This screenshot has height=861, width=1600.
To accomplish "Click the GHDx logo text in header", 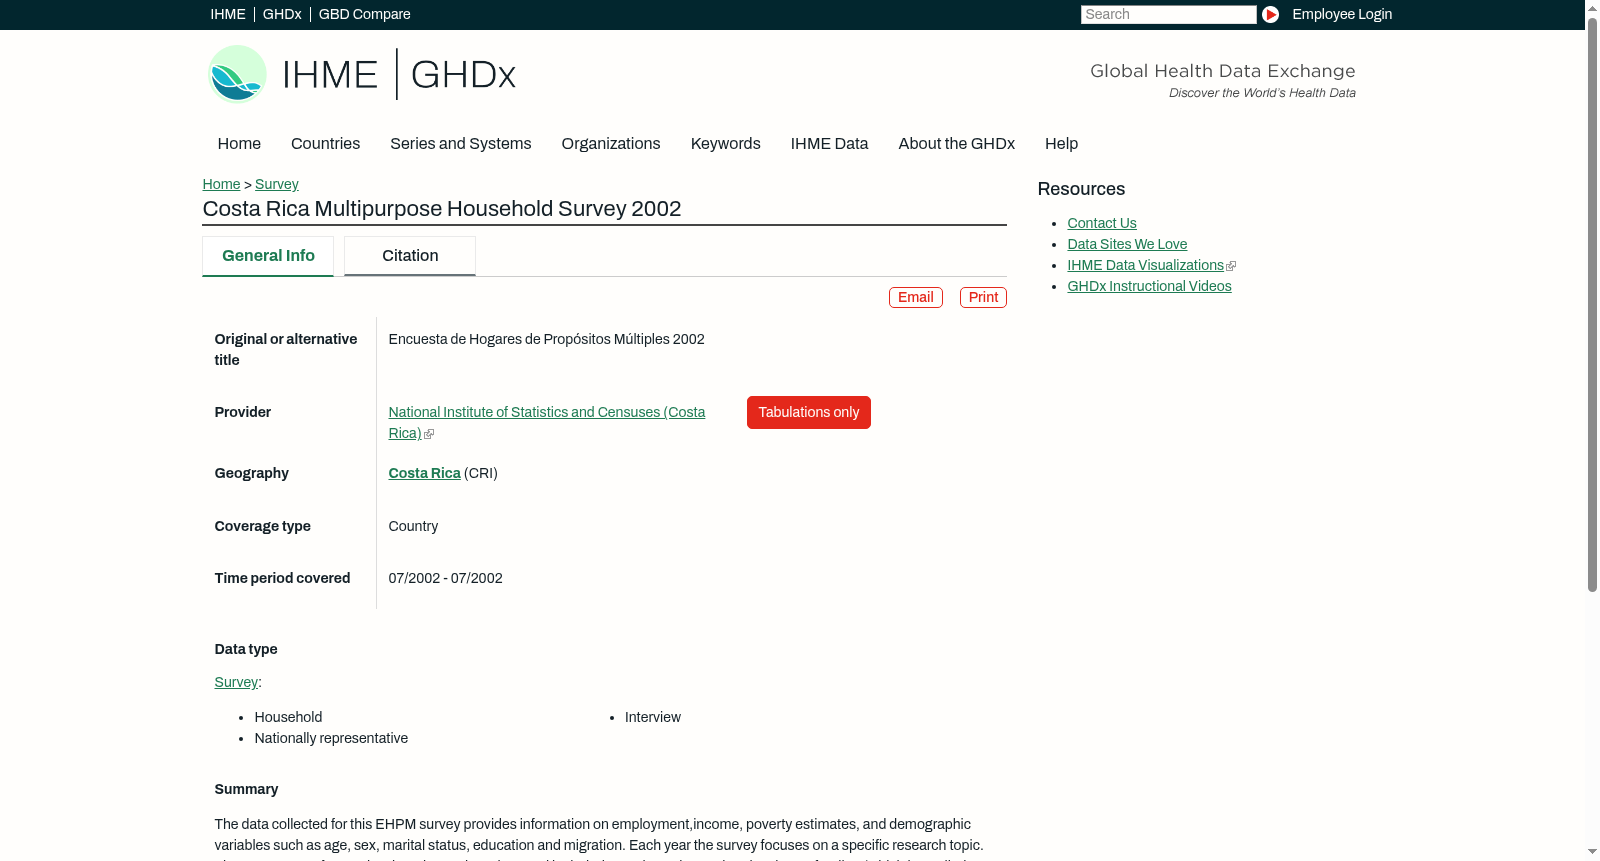I will [x=463, y=75].
